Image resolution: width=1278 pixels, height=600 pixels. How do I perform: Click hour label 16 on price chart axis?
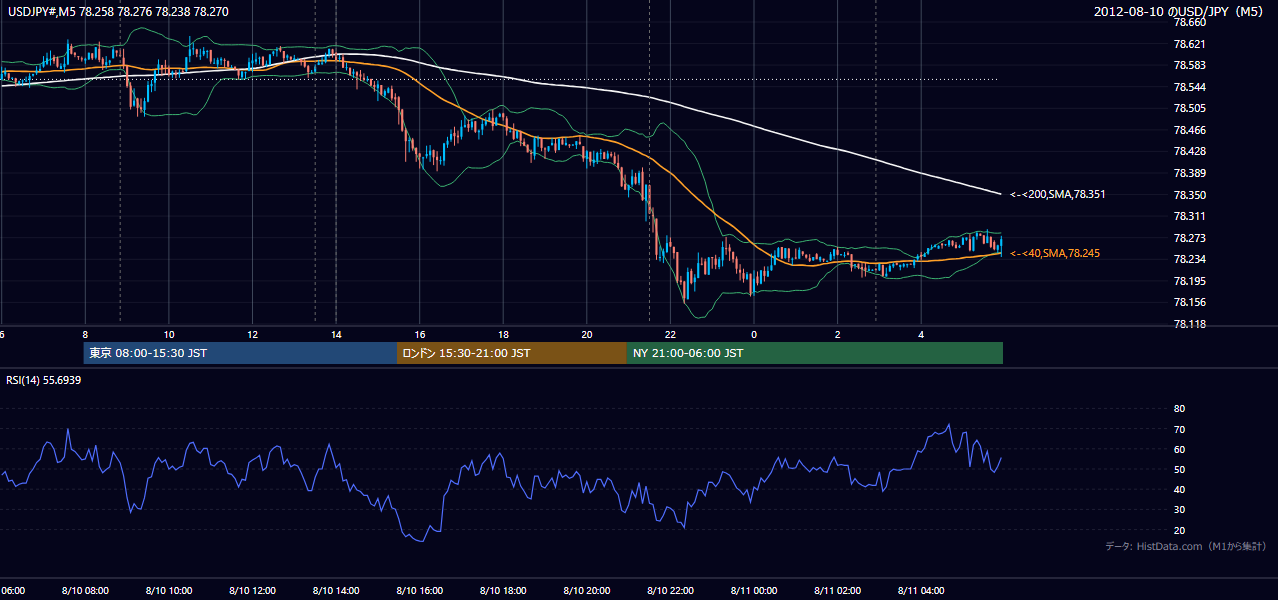coord(420,334)
